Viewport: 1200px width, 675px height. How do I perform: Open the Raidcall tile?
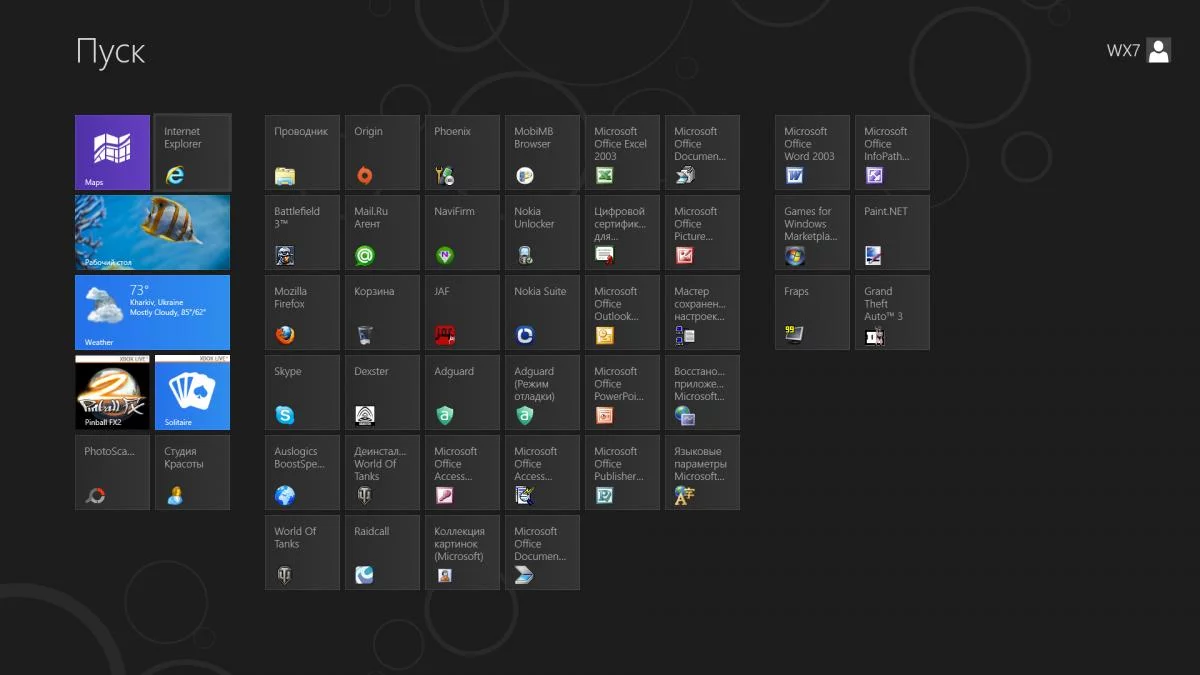382,552
